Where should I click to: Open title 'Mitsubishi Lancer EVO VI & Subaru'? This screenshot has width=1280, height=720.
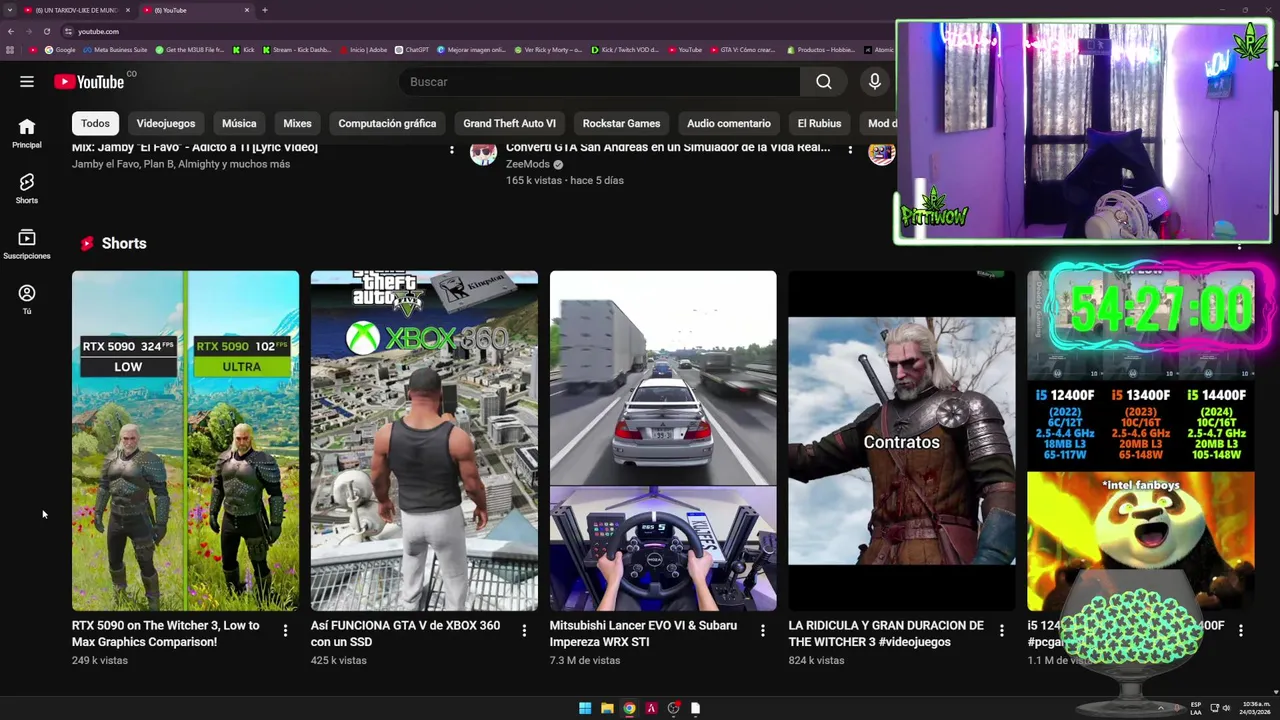click(643, 634)
